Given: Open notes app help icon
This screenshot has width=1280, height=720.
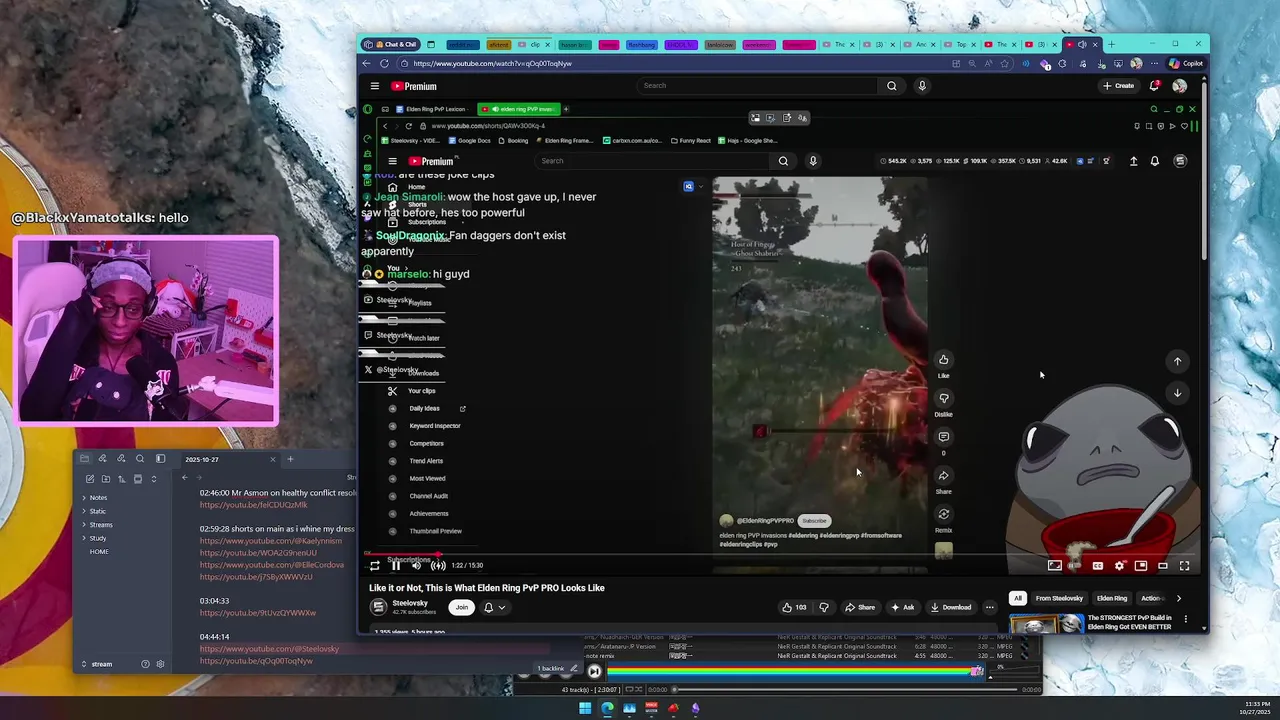Looking at the screenshot, I should point(145,664).
